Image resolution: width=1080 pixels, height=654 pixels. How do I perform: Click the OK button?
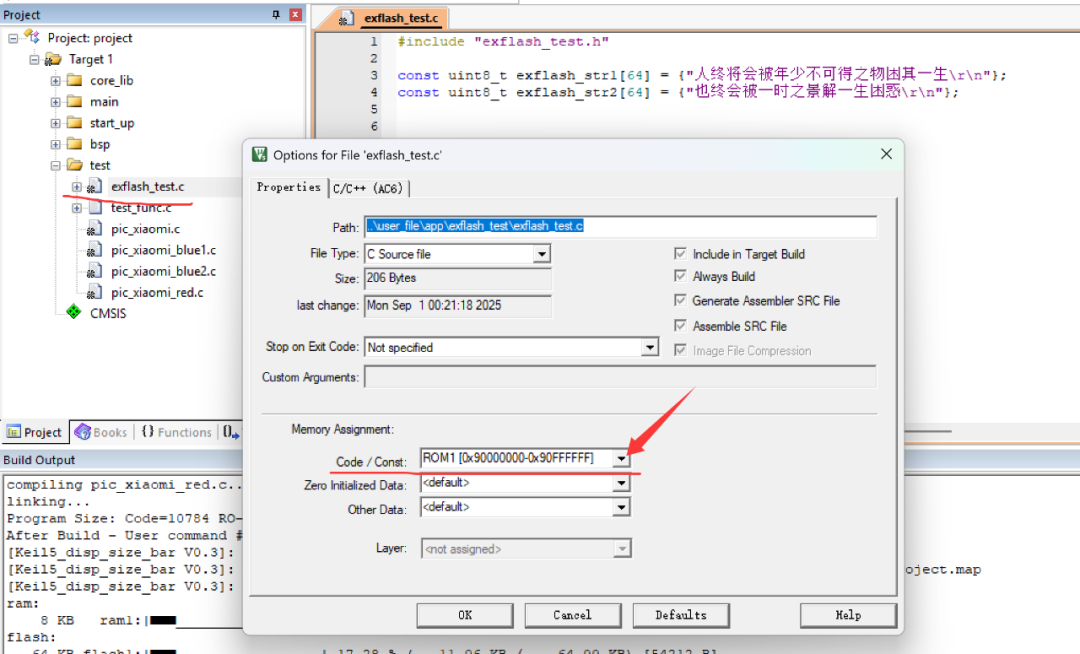(x=465, y=615)
